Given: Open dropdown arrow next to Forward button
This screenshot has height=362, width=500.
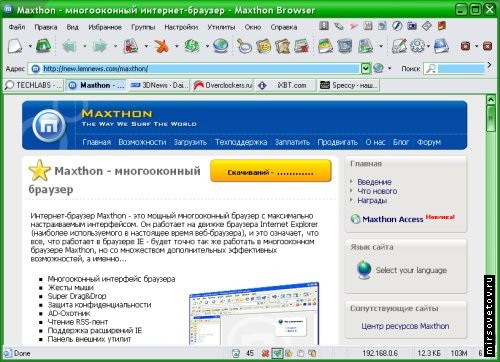Looking at the screenshot, I should pyautogui.click(x=115, y=46).
